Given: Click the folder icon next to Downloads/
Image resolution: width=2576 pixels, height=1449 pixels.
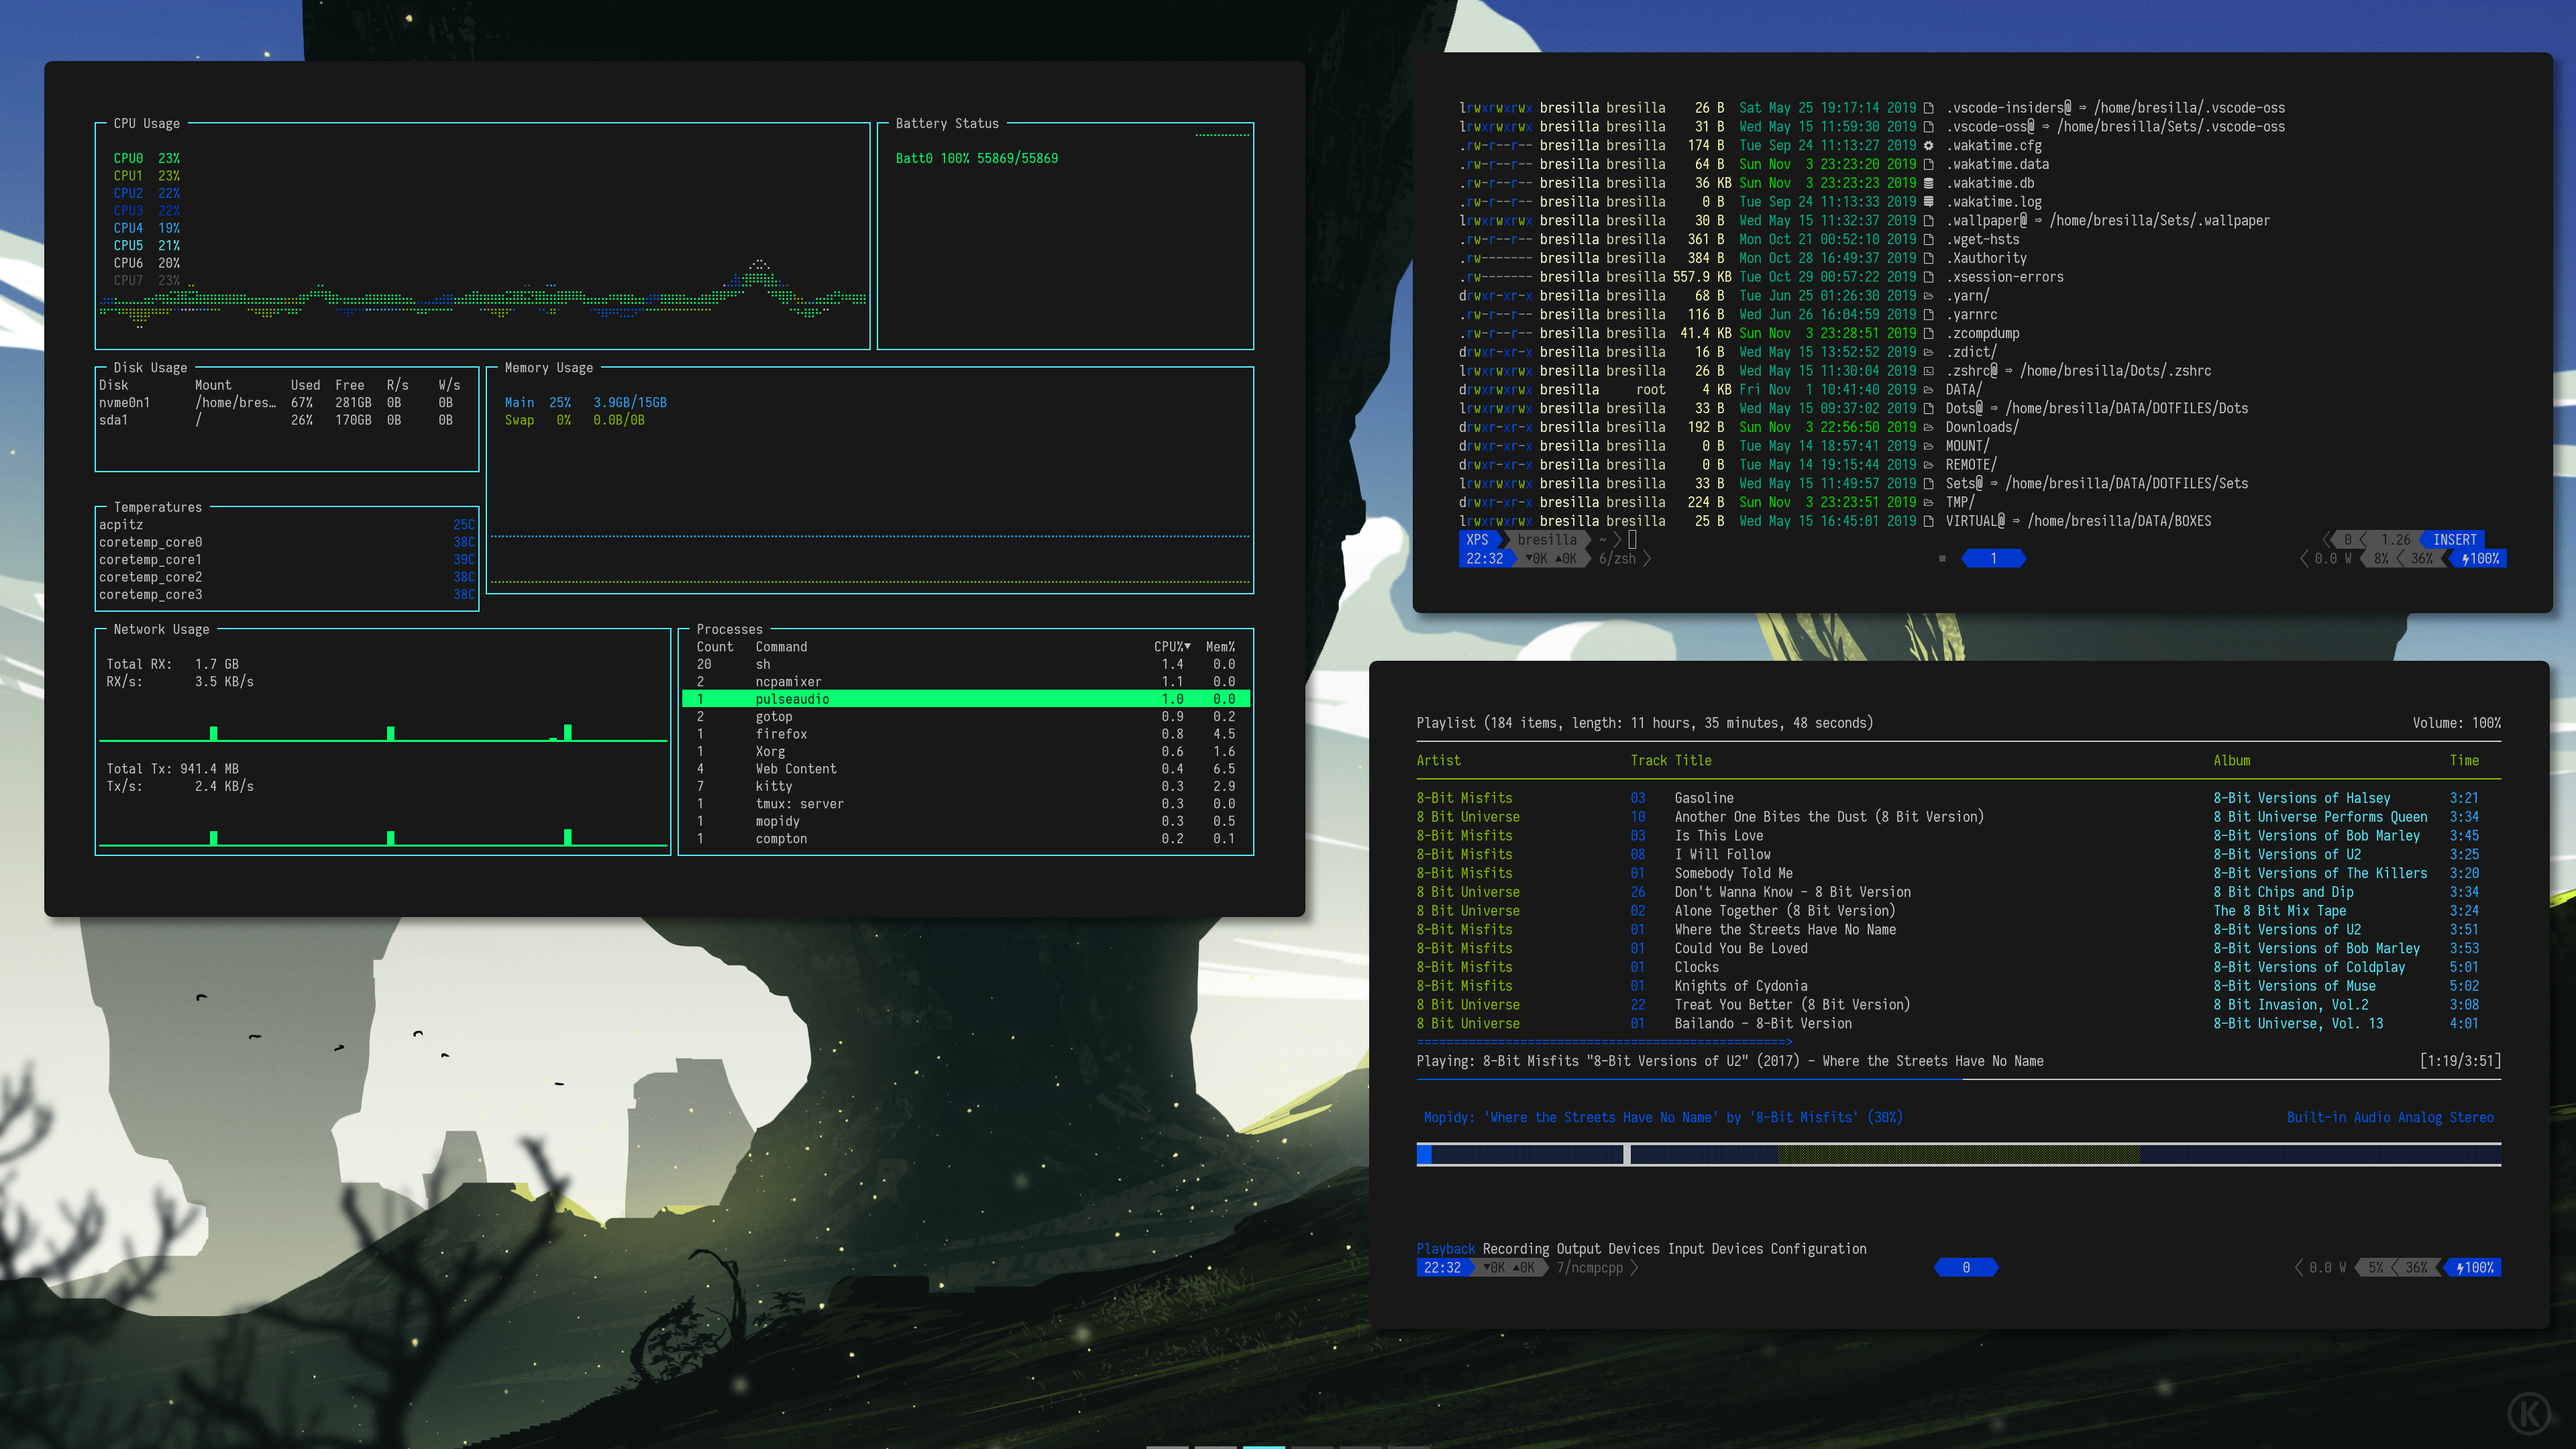Looking at the screenshot, I should pos(1928,427).
